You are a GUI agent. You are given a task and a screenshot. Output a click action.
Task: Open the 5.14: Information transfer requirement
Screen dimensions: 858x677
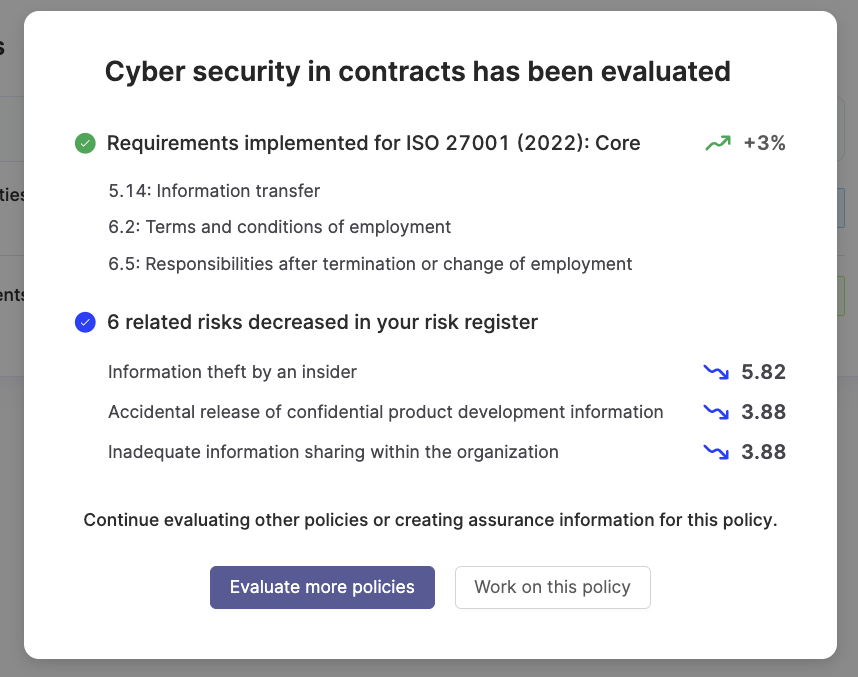(x=214, y=191)
